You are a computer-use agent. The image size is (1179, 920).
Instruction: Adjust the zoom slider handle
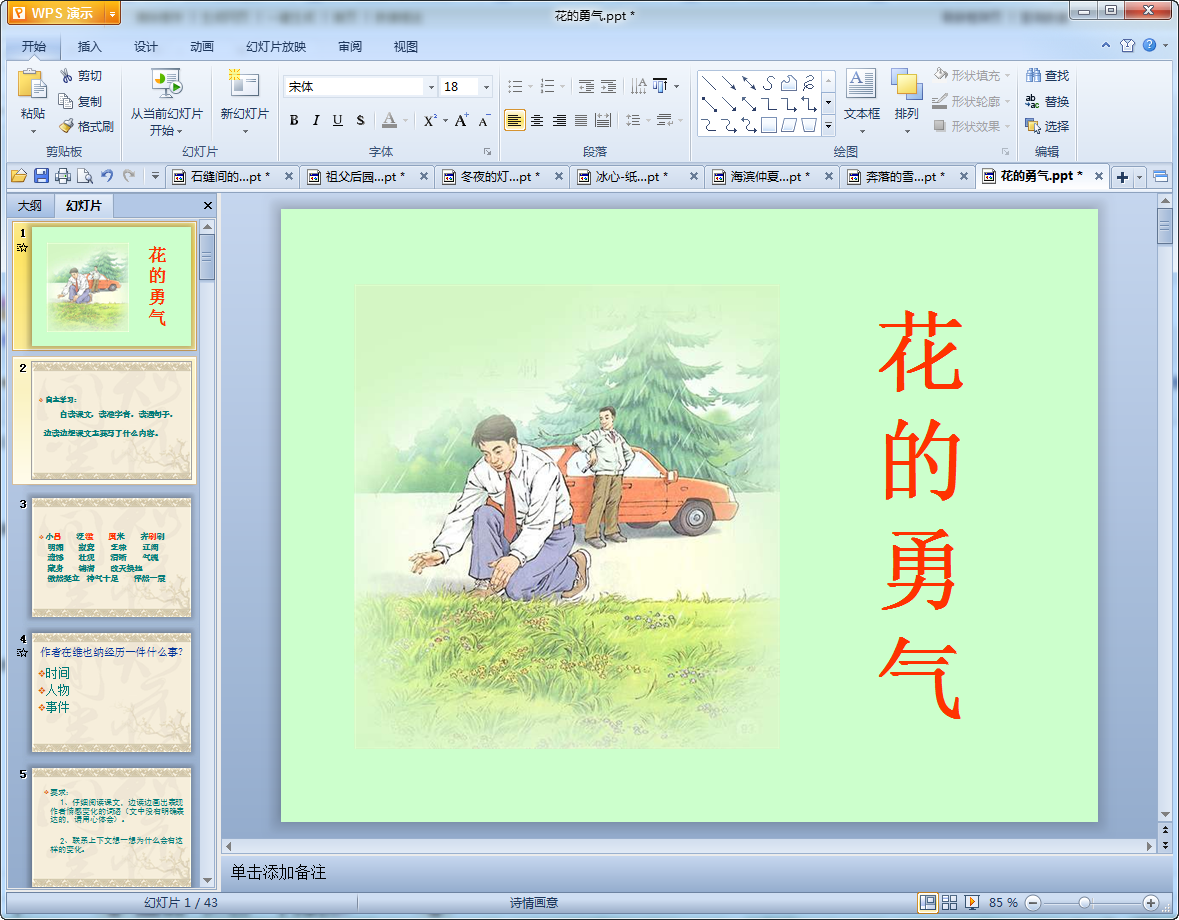1084,903
